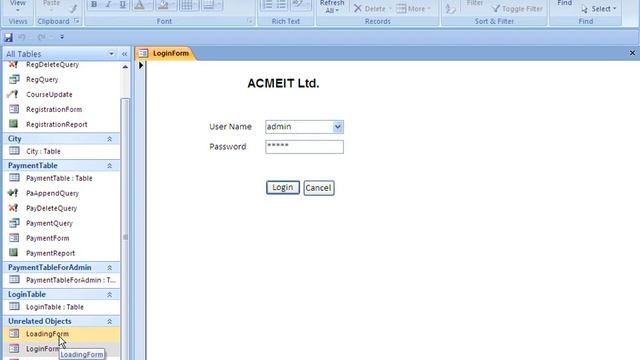
Task: Click Toggle Filter button
Action: tap(517, 9)
